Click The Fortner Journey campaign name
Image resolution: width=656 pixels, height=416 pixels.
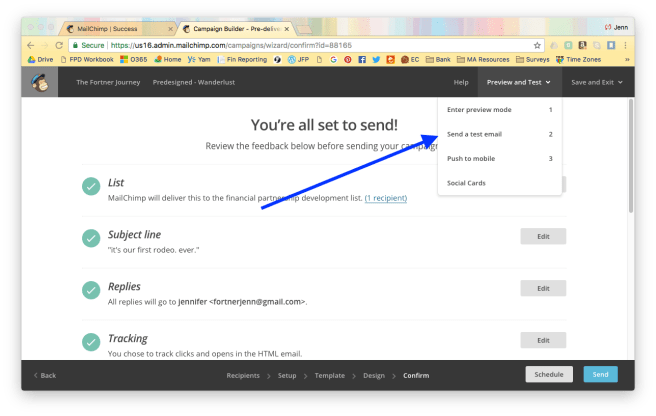[x=108, y=82]
